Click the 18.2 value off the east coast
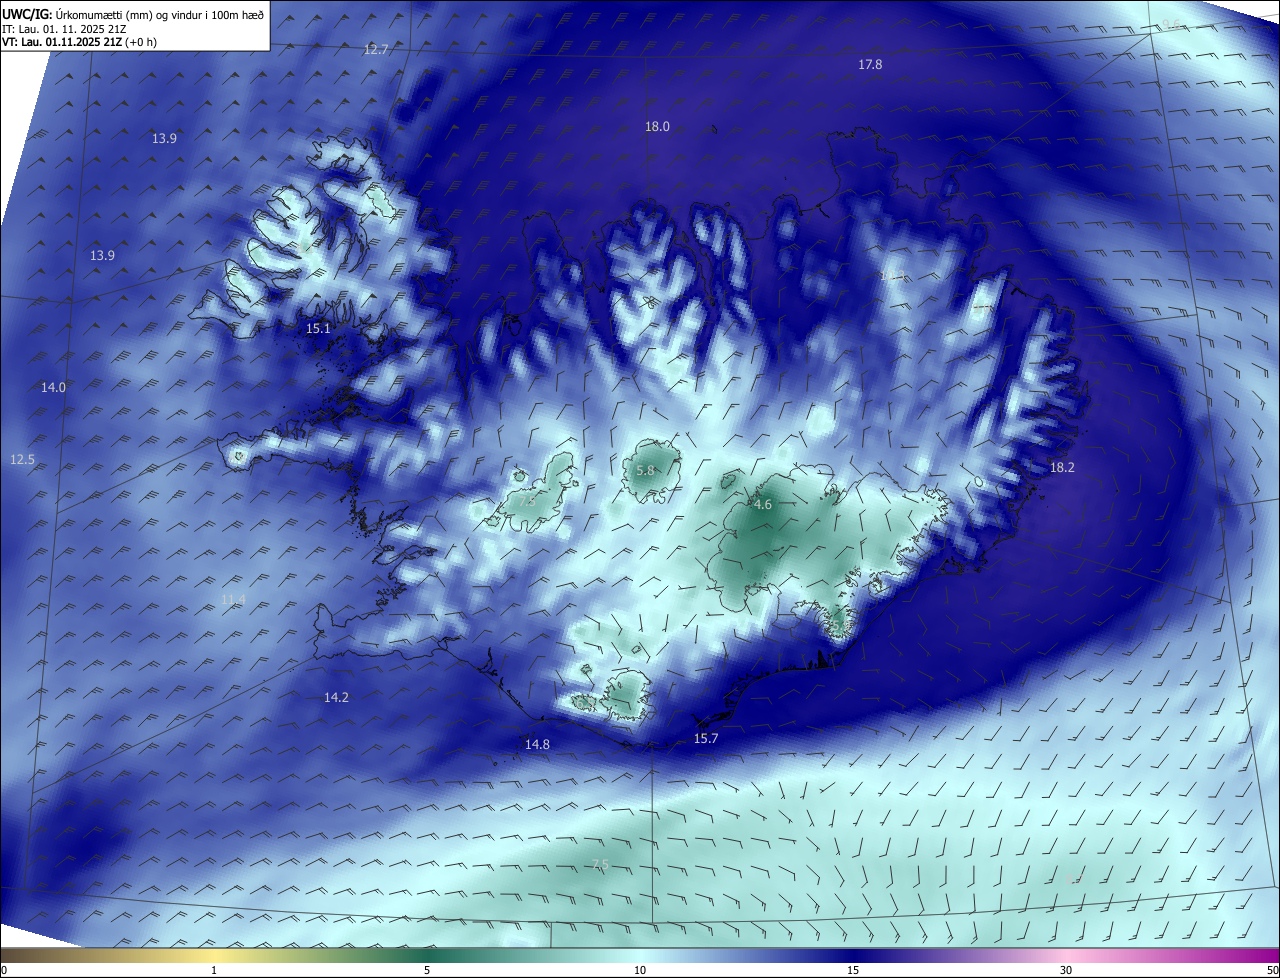Screen dimensions: 1280x978 pyautogui.click(x=1062, y=467)
